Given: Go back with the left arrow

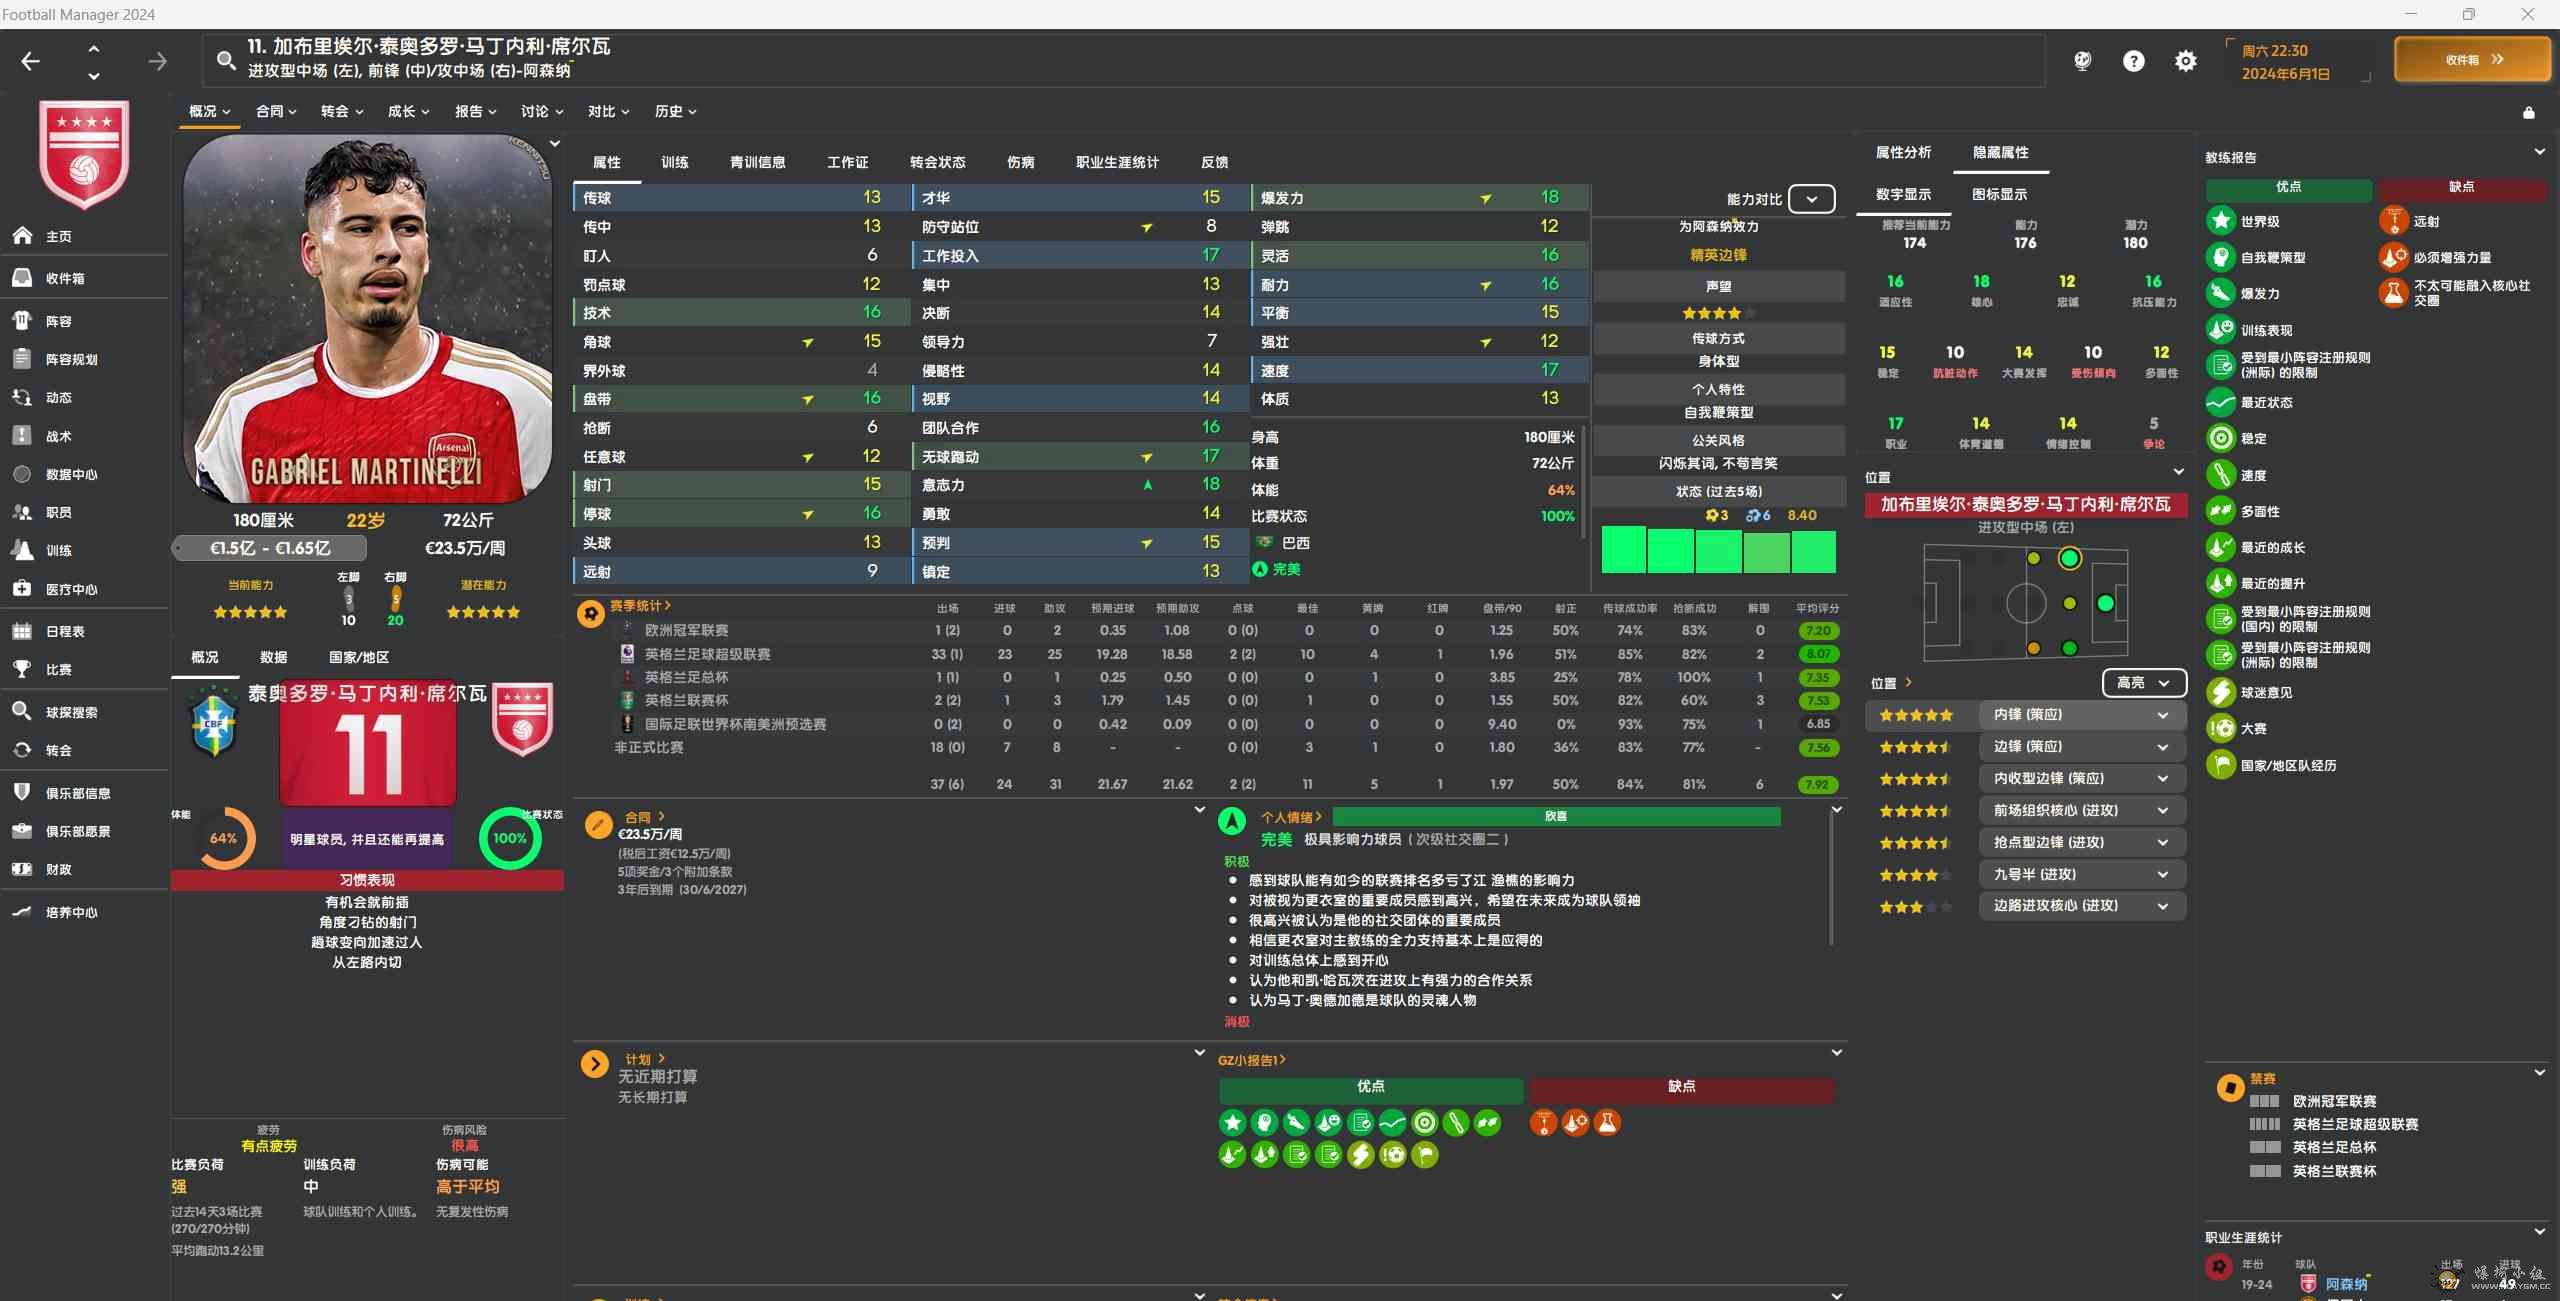Looking at the screenshot, I should click(31, 61).
